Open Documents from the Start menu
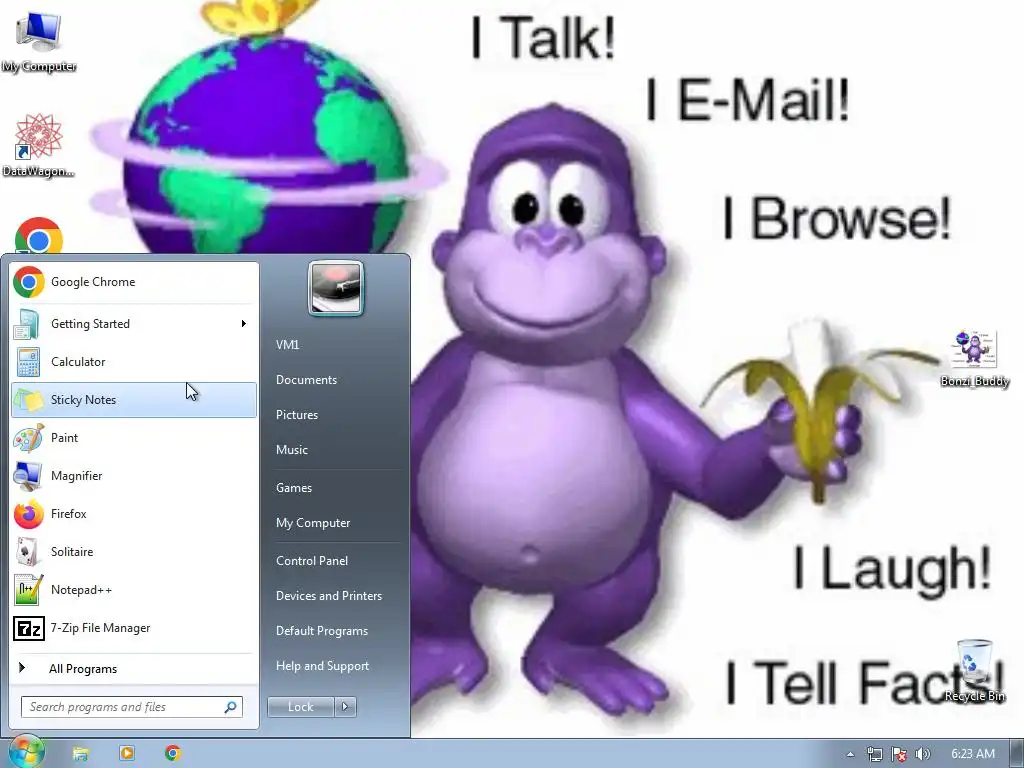The width and height of the screenshot is (1024, 768). click(306, 380)
